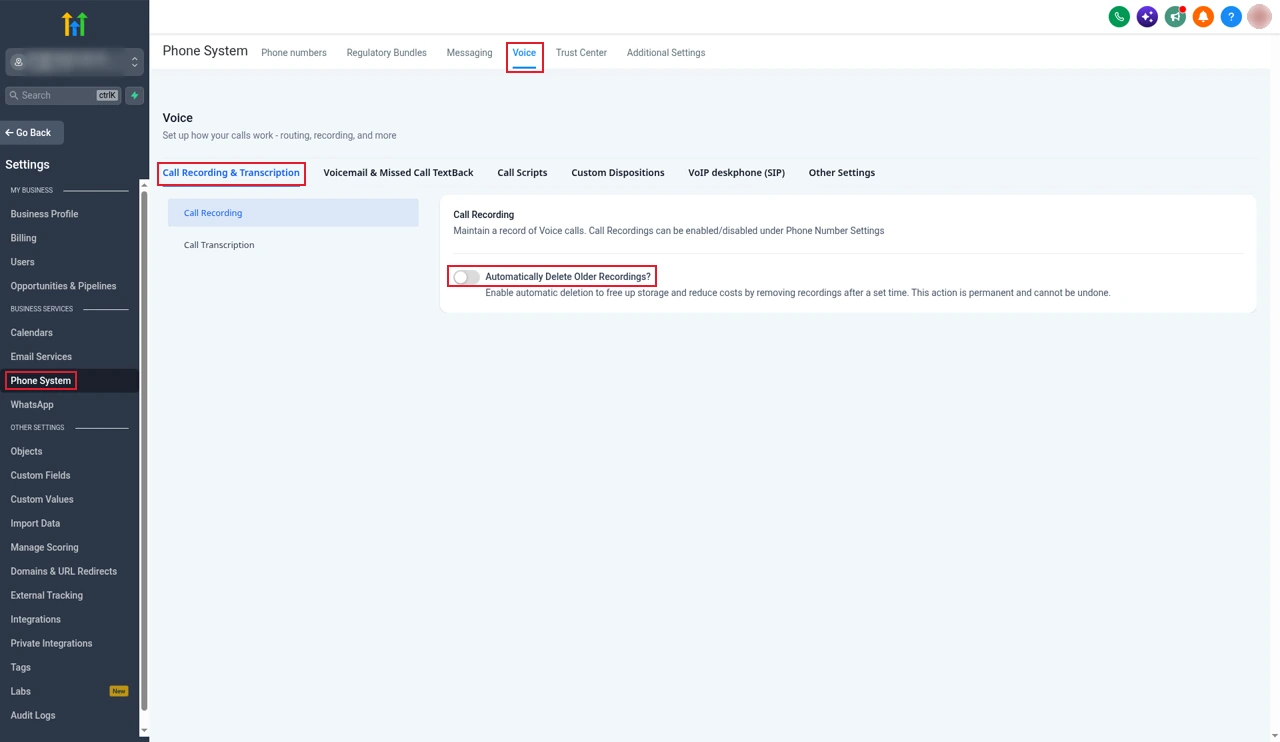The height and width of the screenshot is (742, 1280).
Task: Open the Other Settings tab
Action: point(842,173)
